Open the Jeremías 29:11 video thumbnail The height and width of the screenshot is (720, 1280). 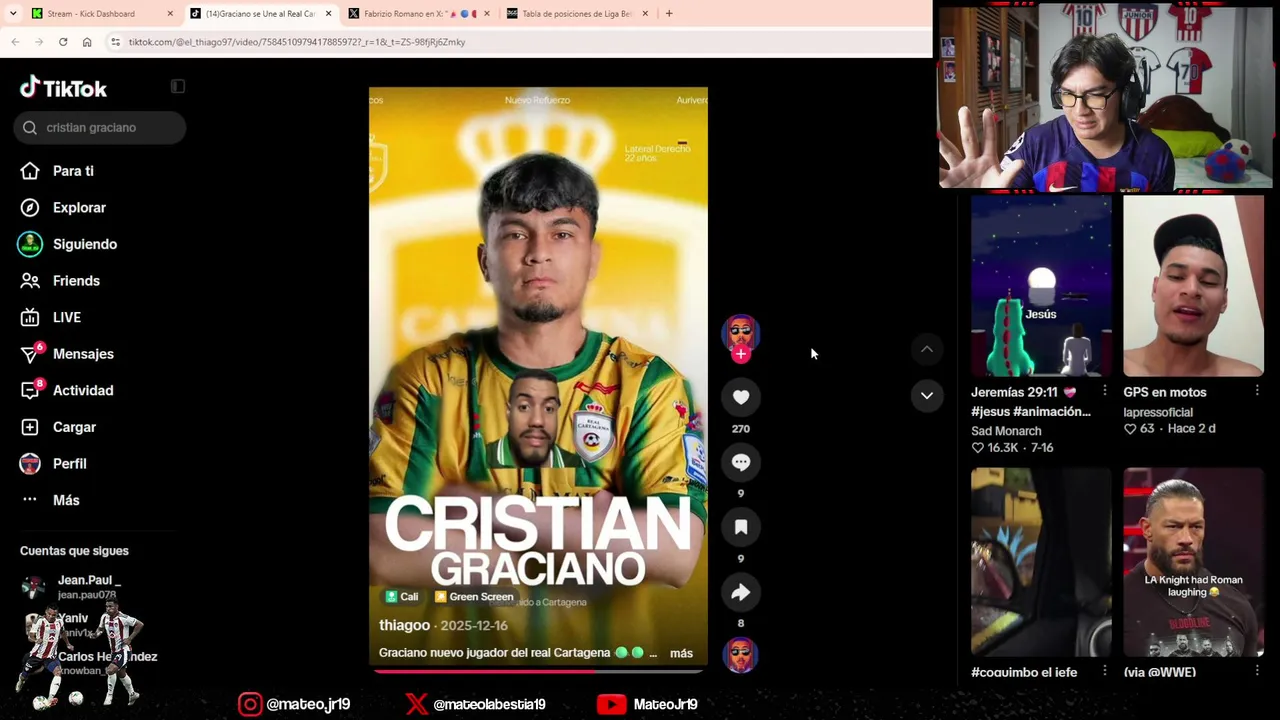[1041, 286]
